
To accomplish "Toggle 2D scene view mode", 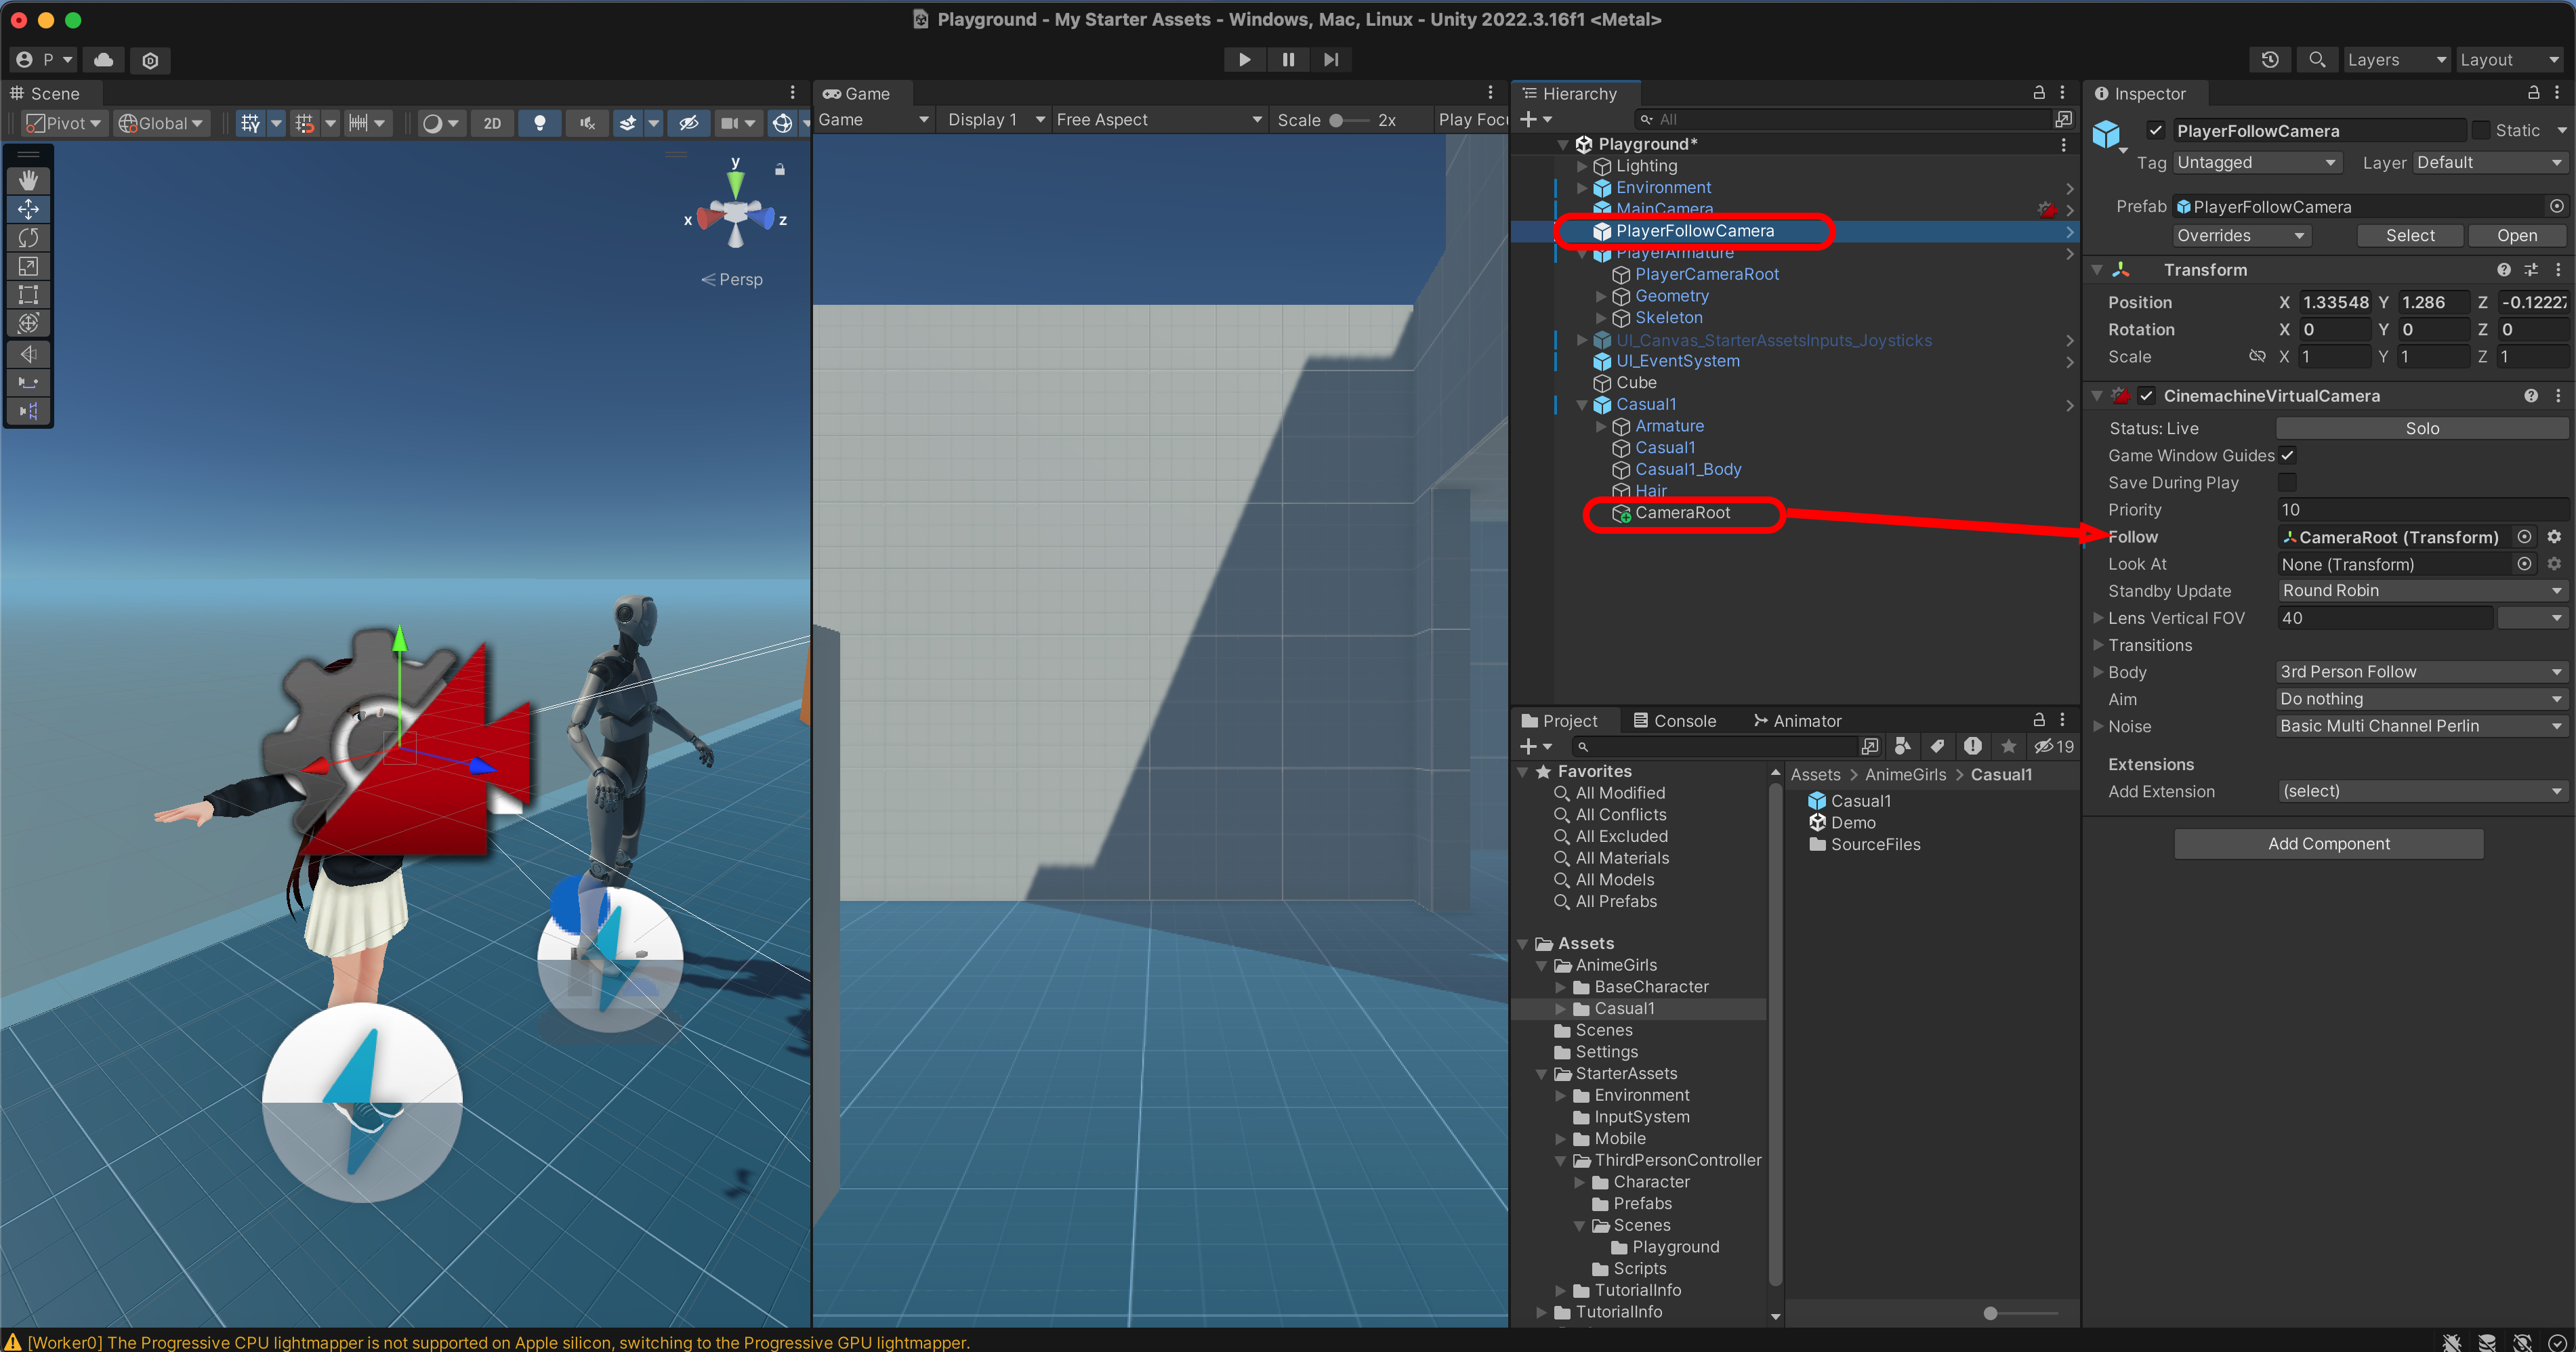I will click(492, 123).
